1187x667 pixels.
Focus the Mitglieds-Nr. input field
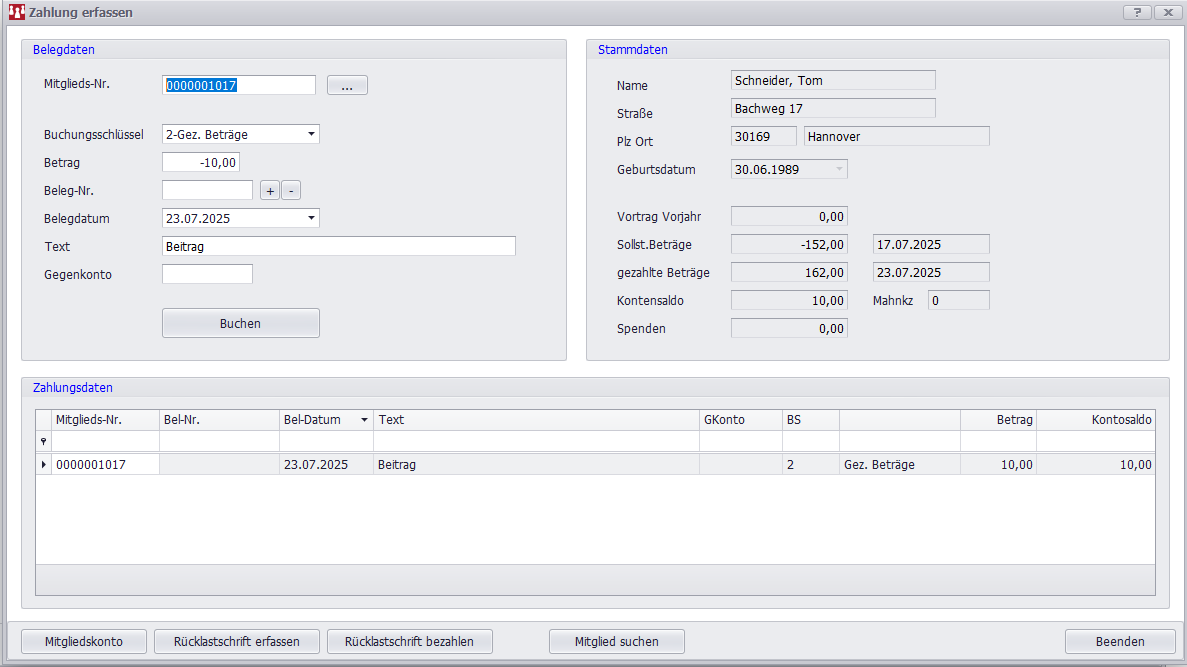[x=238, y=86]
